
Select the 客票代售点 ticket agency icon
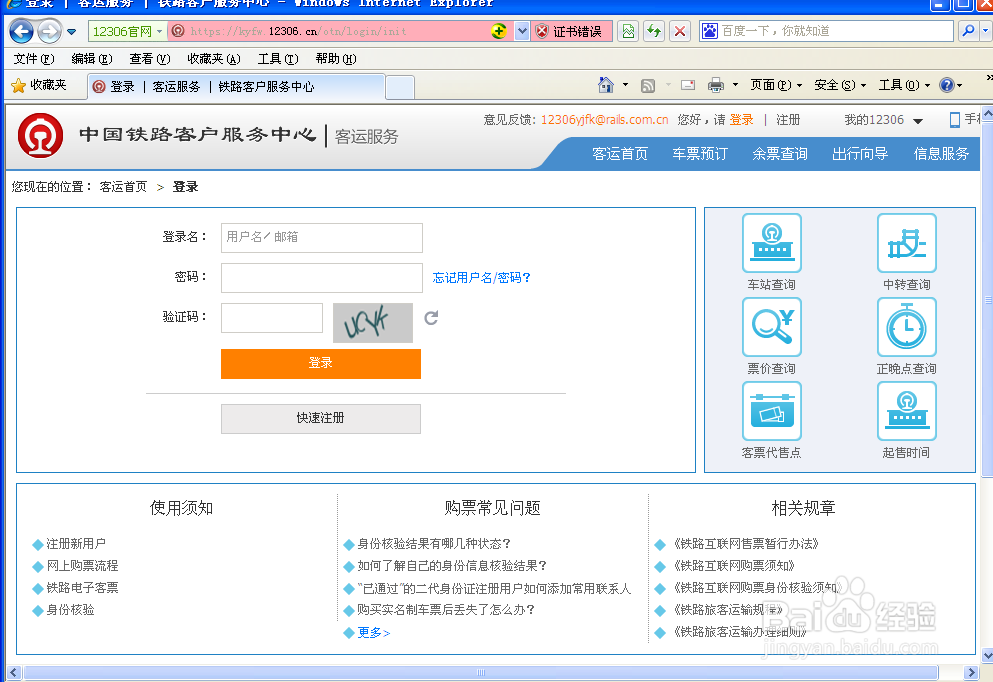(x=771, y=411)
